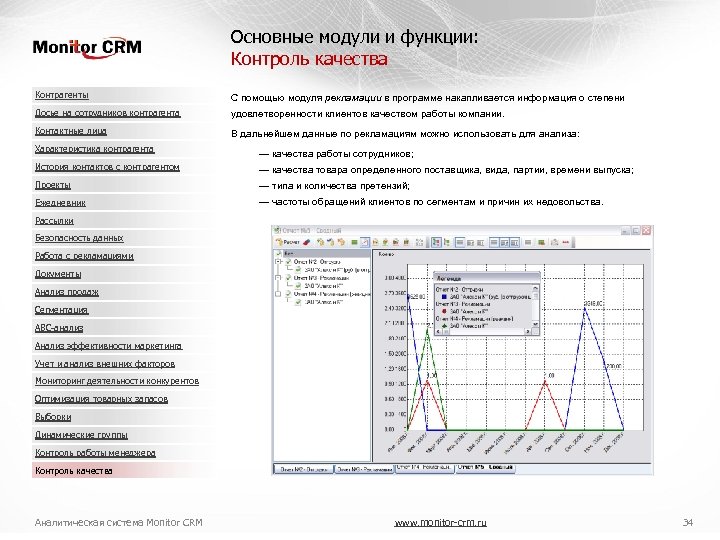The width and height of the screenshot is (720, 540).
Task: Select the 'Отчет №5 - Сводный' bottom tab
Action: point(485,468)
